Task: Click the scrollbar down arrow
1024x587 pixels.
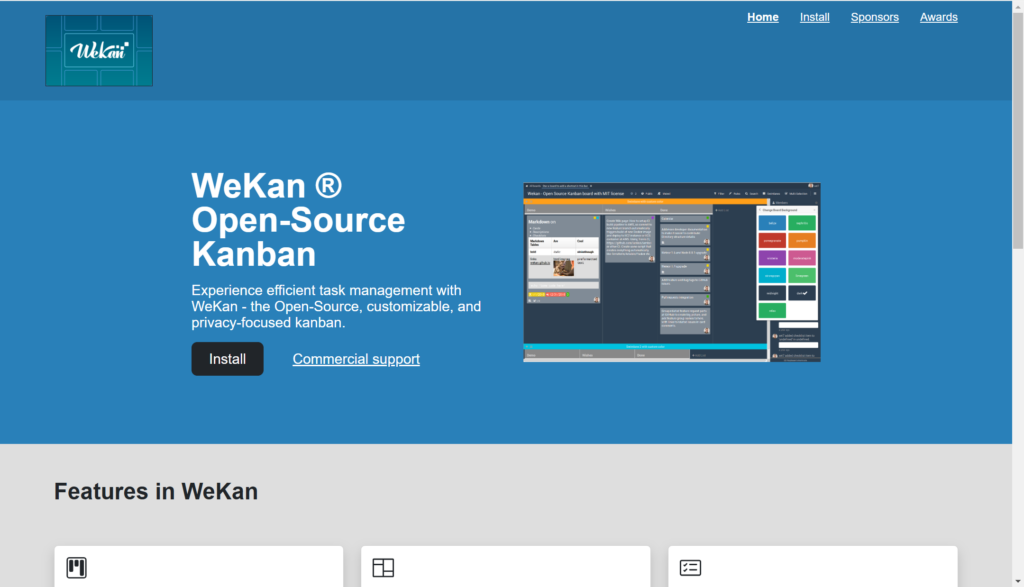Action: 1016,580
